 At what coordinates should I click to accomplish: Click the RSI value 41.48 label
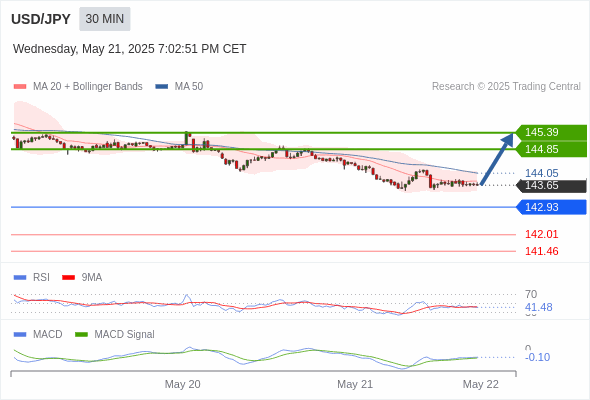click(538, 307)
